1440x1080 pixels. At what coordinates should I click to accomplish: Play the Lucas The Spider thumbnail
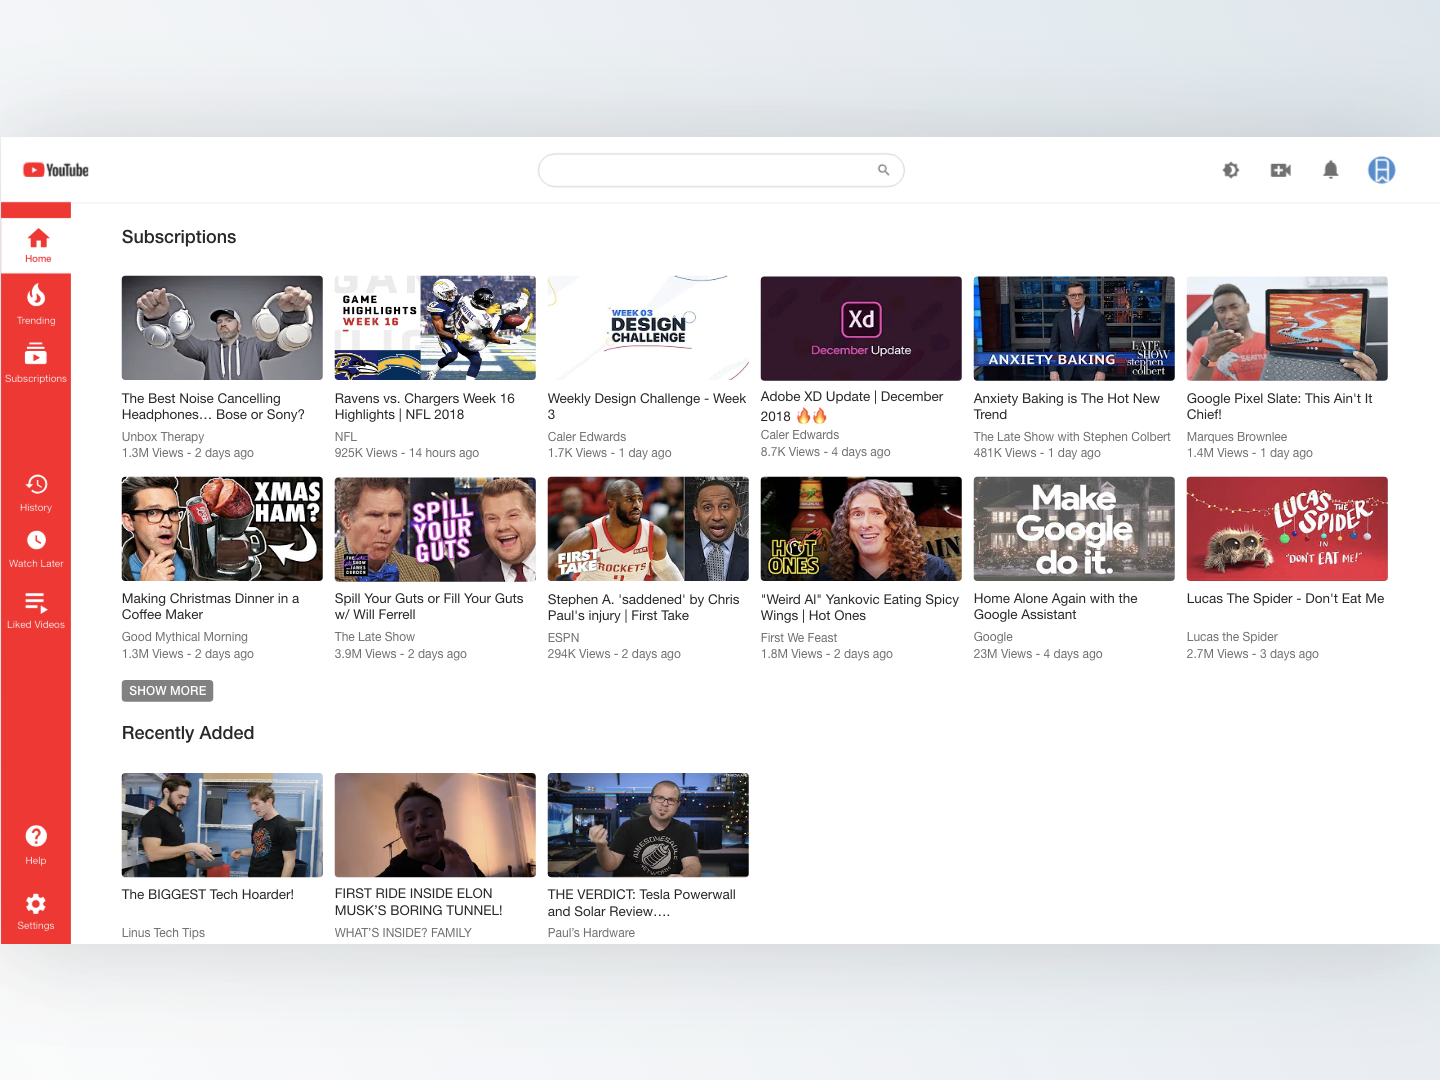(1287, 529)
